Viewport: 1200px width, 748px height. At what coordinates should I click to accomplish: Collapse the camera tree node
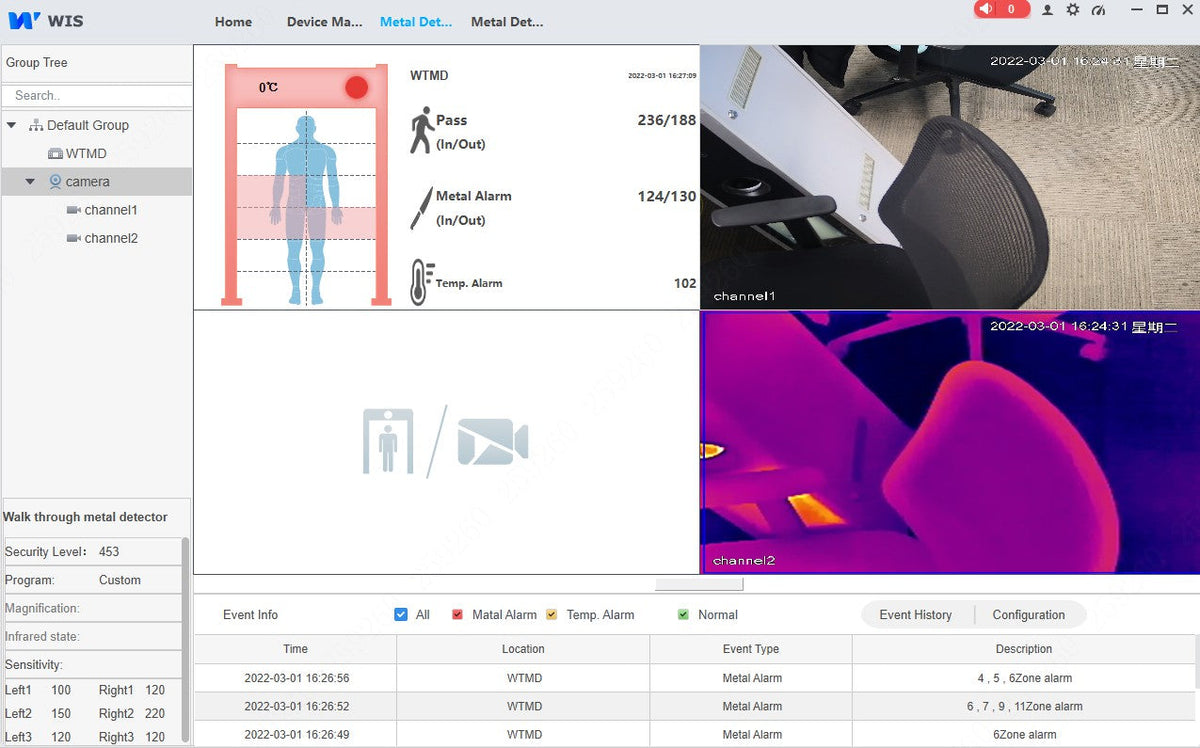(x=30, y=182)
